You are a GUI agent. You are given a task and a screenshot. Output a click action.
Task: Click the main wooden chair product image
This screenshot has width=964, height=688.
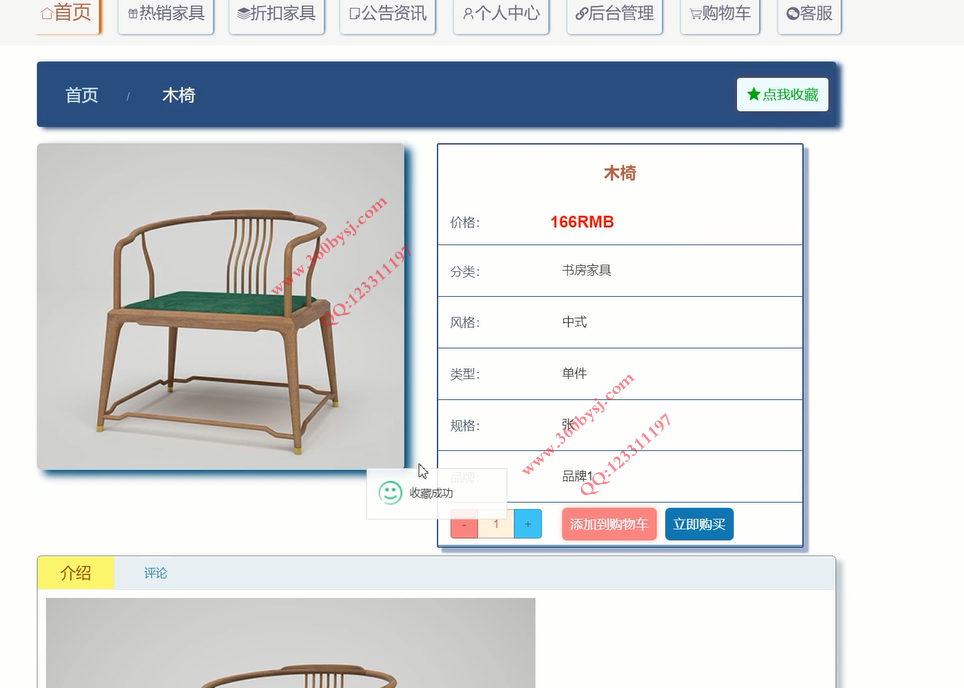221,307
